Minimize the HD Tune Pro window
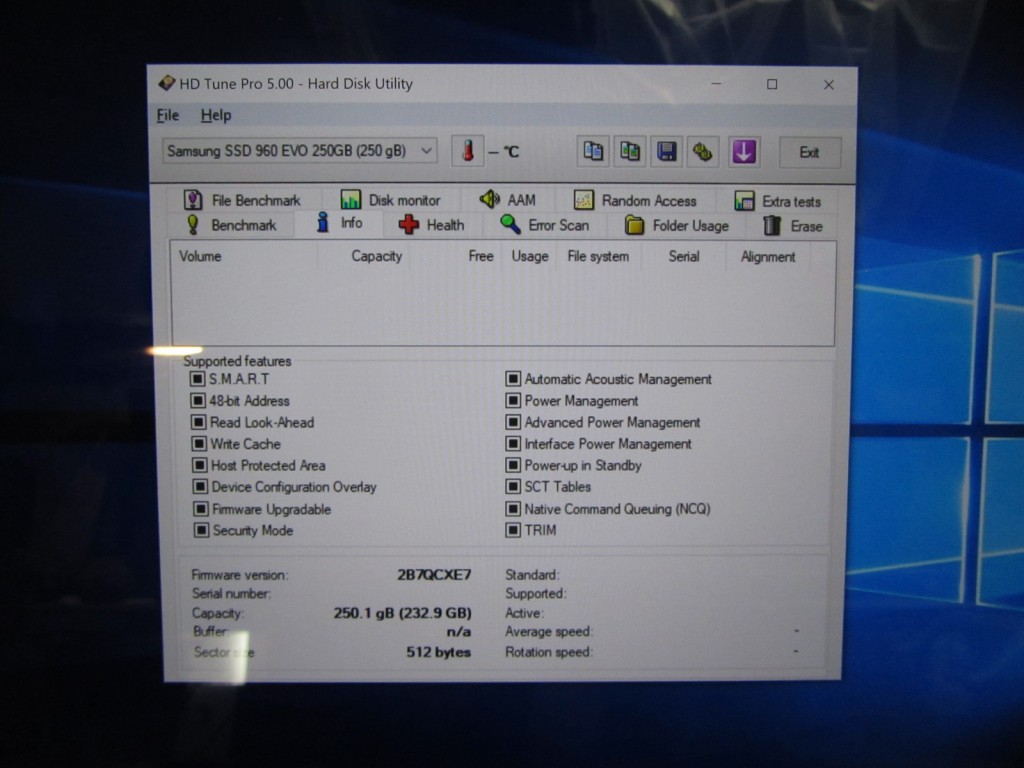Screen dimensions: 1024x768 tap(716, 84)
